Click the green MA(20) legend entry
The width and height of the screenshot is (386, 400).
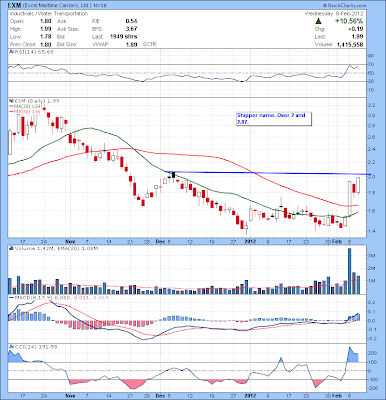click(x=25, y=106)
